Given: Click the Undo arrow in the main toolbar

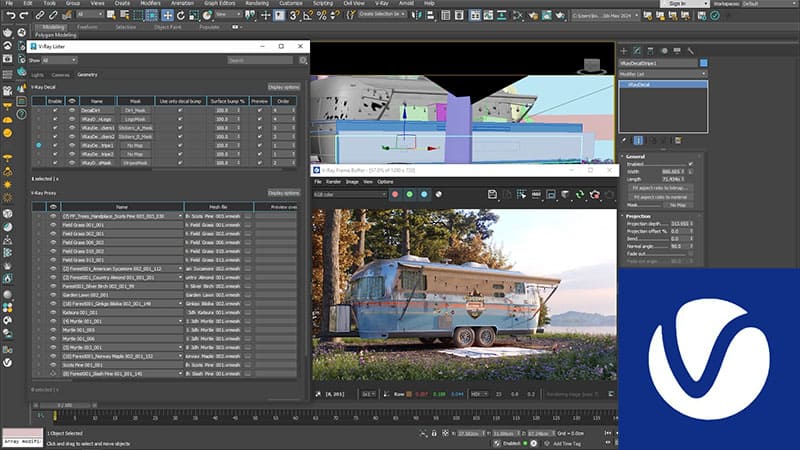Looking at the screenshot, I should [10, 16].
